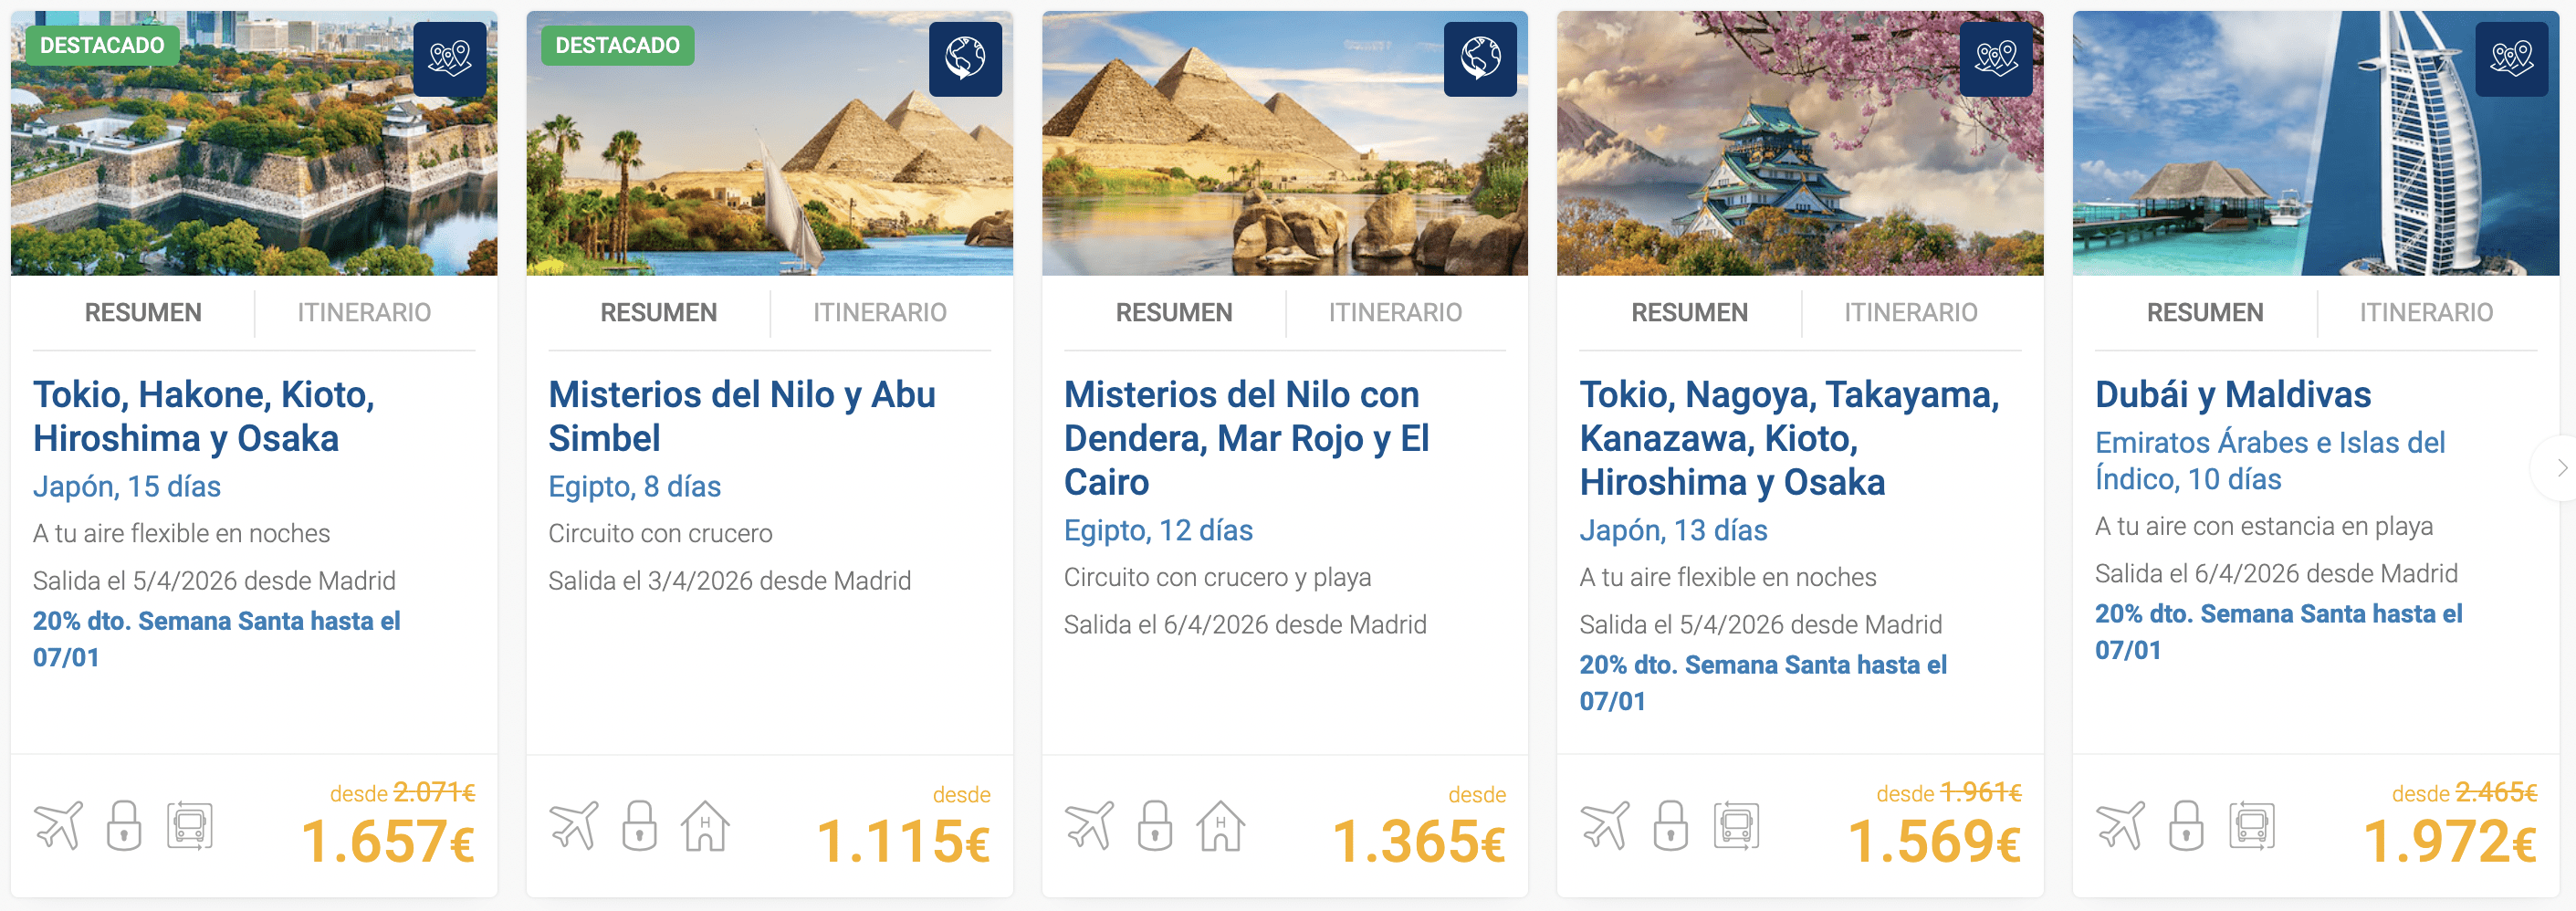The width and height of the screenshot is (2576, 911).
Task: Click the Tokio, Nagoya, Takayama trip title
Action: 1788,438
